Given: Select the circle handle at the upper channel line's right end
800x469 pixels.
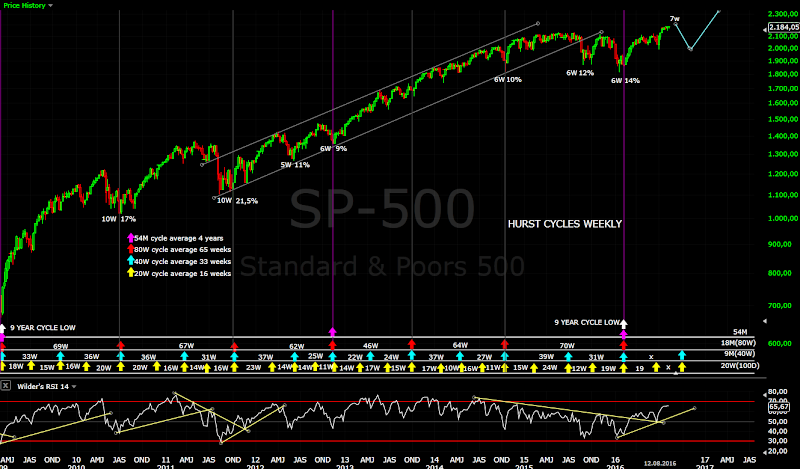Looking at the screenshot, I should point(538,23).
